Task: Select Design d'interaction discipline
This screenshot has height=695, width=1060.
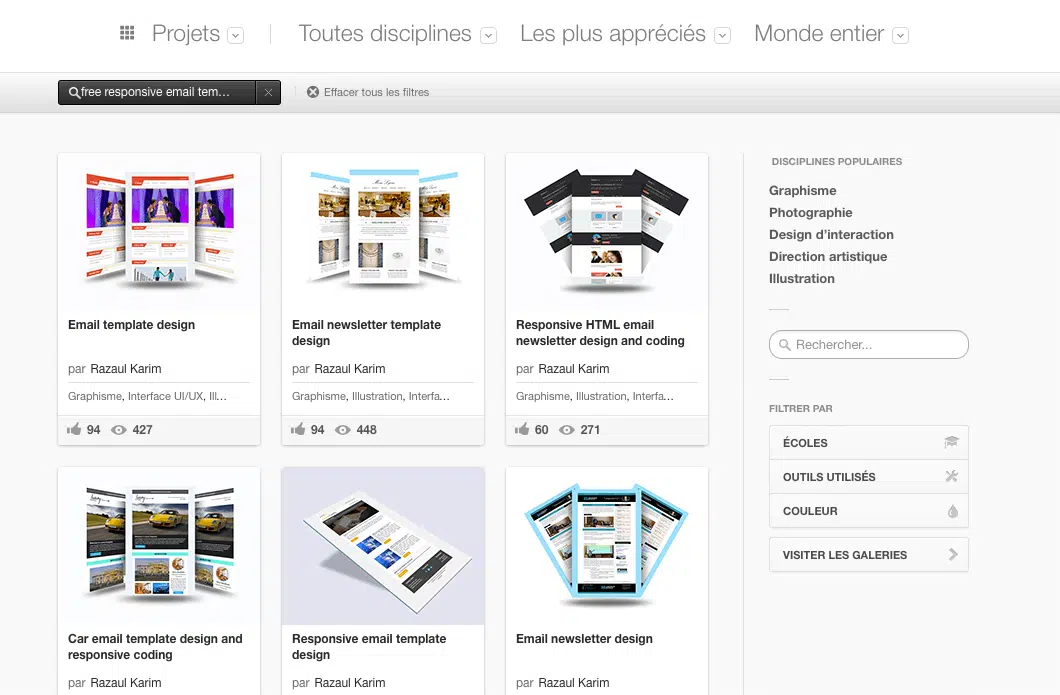Action: coord(831,235)
